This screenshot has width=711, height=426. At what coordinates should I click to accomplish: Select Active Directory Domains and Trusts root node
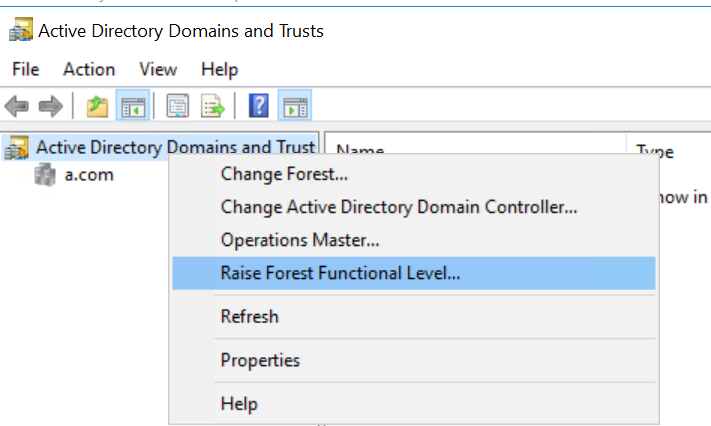[x=175, y=147]
